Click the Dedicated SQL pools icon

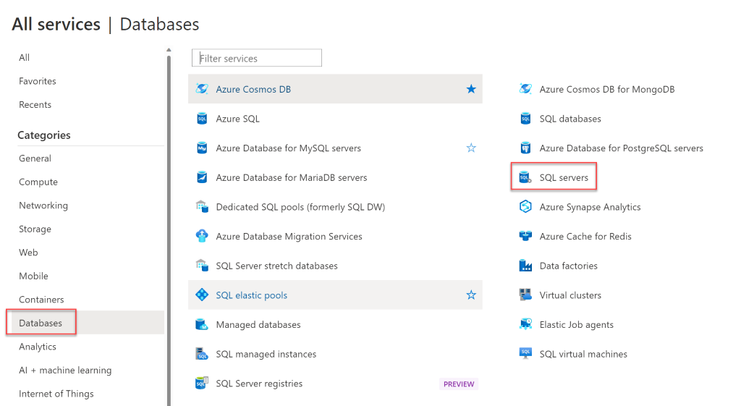tap(202, 207)
